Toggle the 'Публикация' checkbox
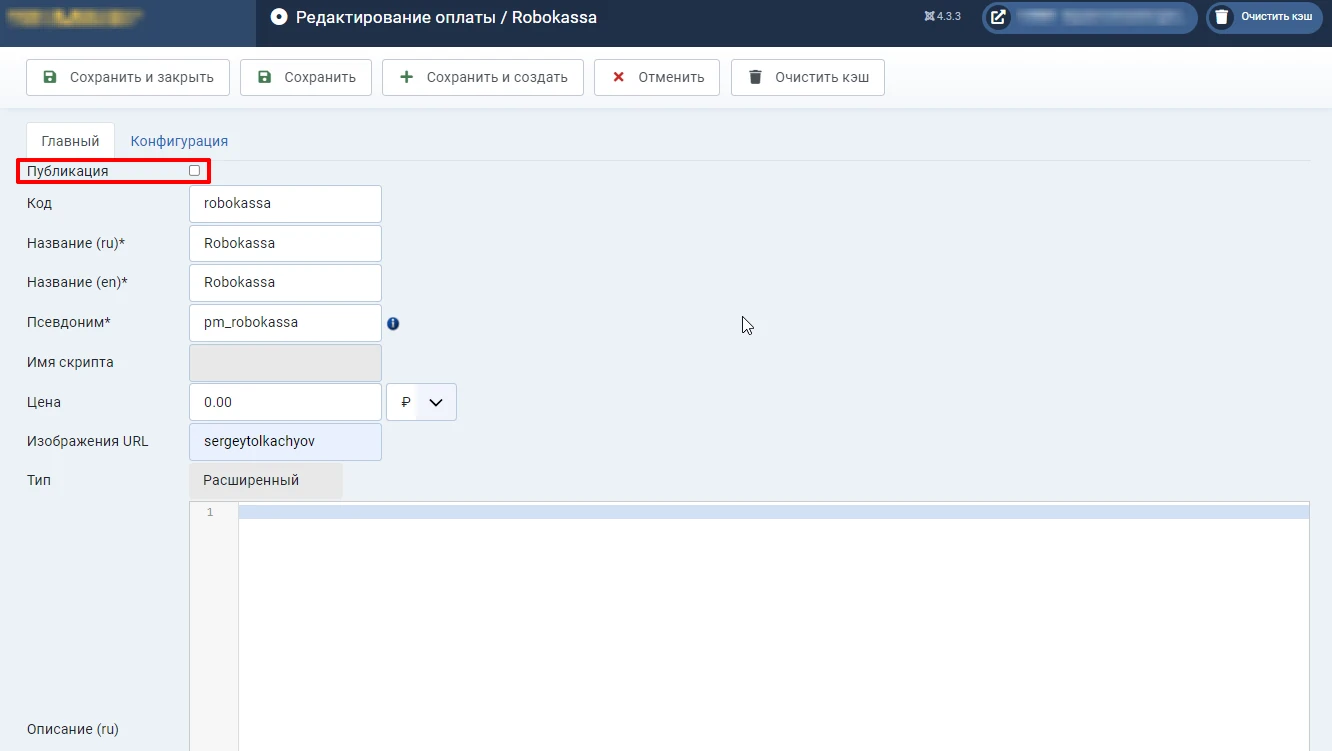 (194, 171)
